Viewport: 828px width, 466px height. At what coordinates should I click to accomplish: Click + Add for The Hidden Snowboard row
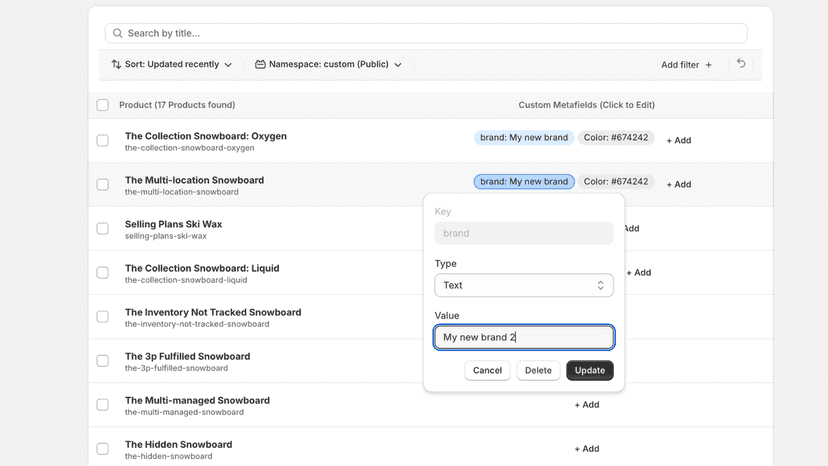click(587, 449)
